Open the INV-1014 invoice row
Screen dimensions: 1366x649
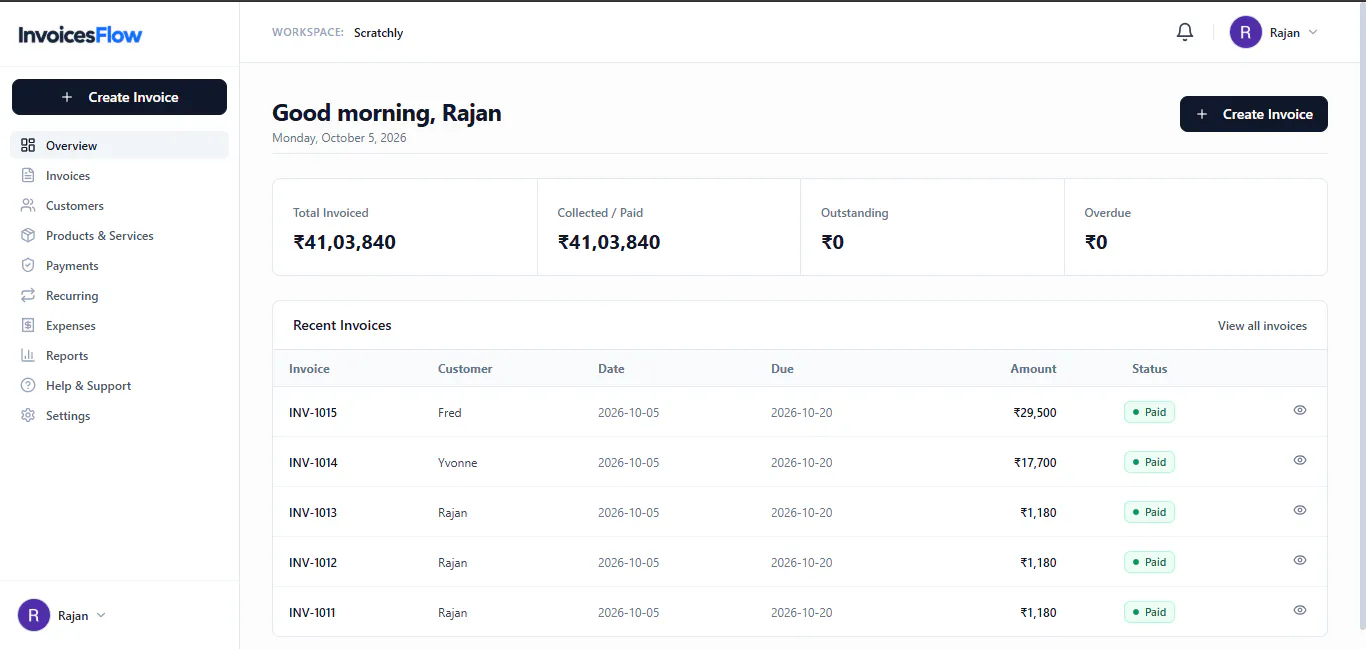point(800,462)
